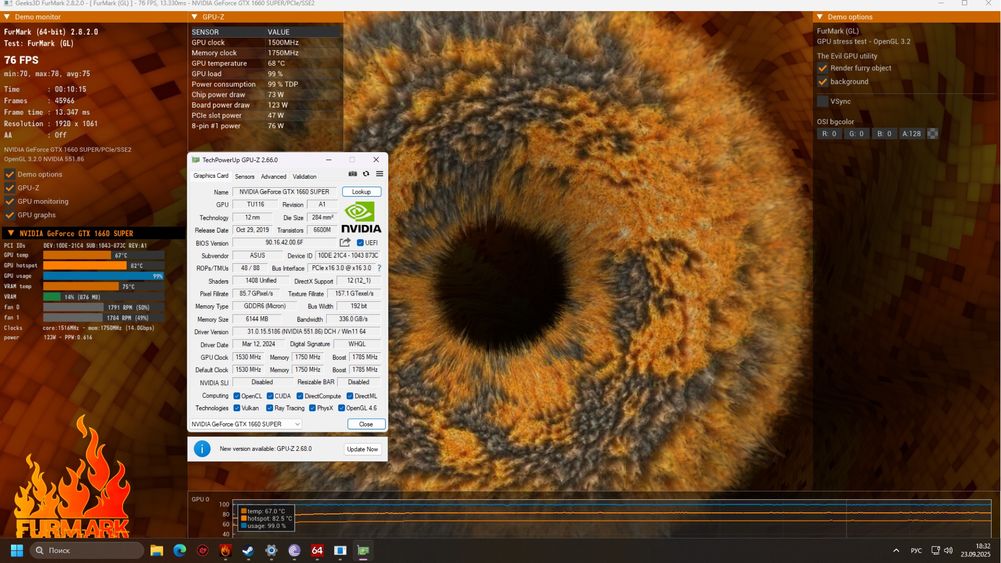Toggle the CUDA checkbox

[x=270, y=396]
